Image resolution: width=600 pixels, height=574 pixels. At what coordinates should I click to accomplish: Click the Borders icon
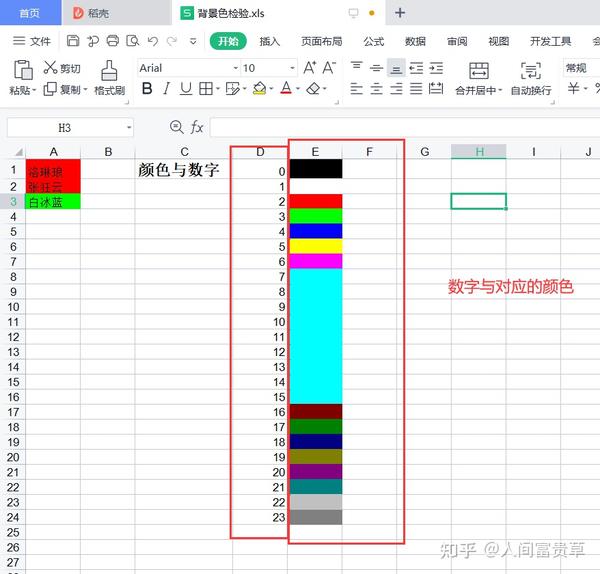pyautogui.click(x=206, y=89)
